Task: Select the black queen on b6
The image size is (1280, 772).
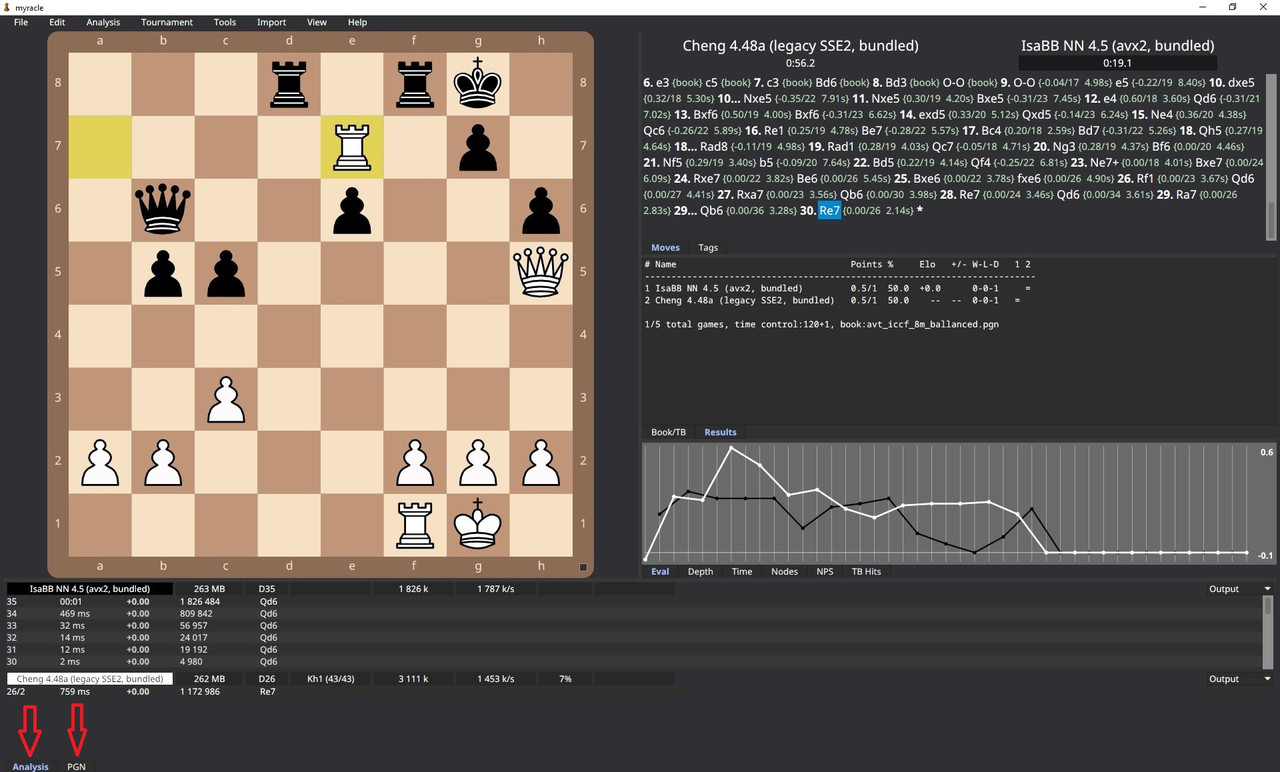Action: coord(163,210)
